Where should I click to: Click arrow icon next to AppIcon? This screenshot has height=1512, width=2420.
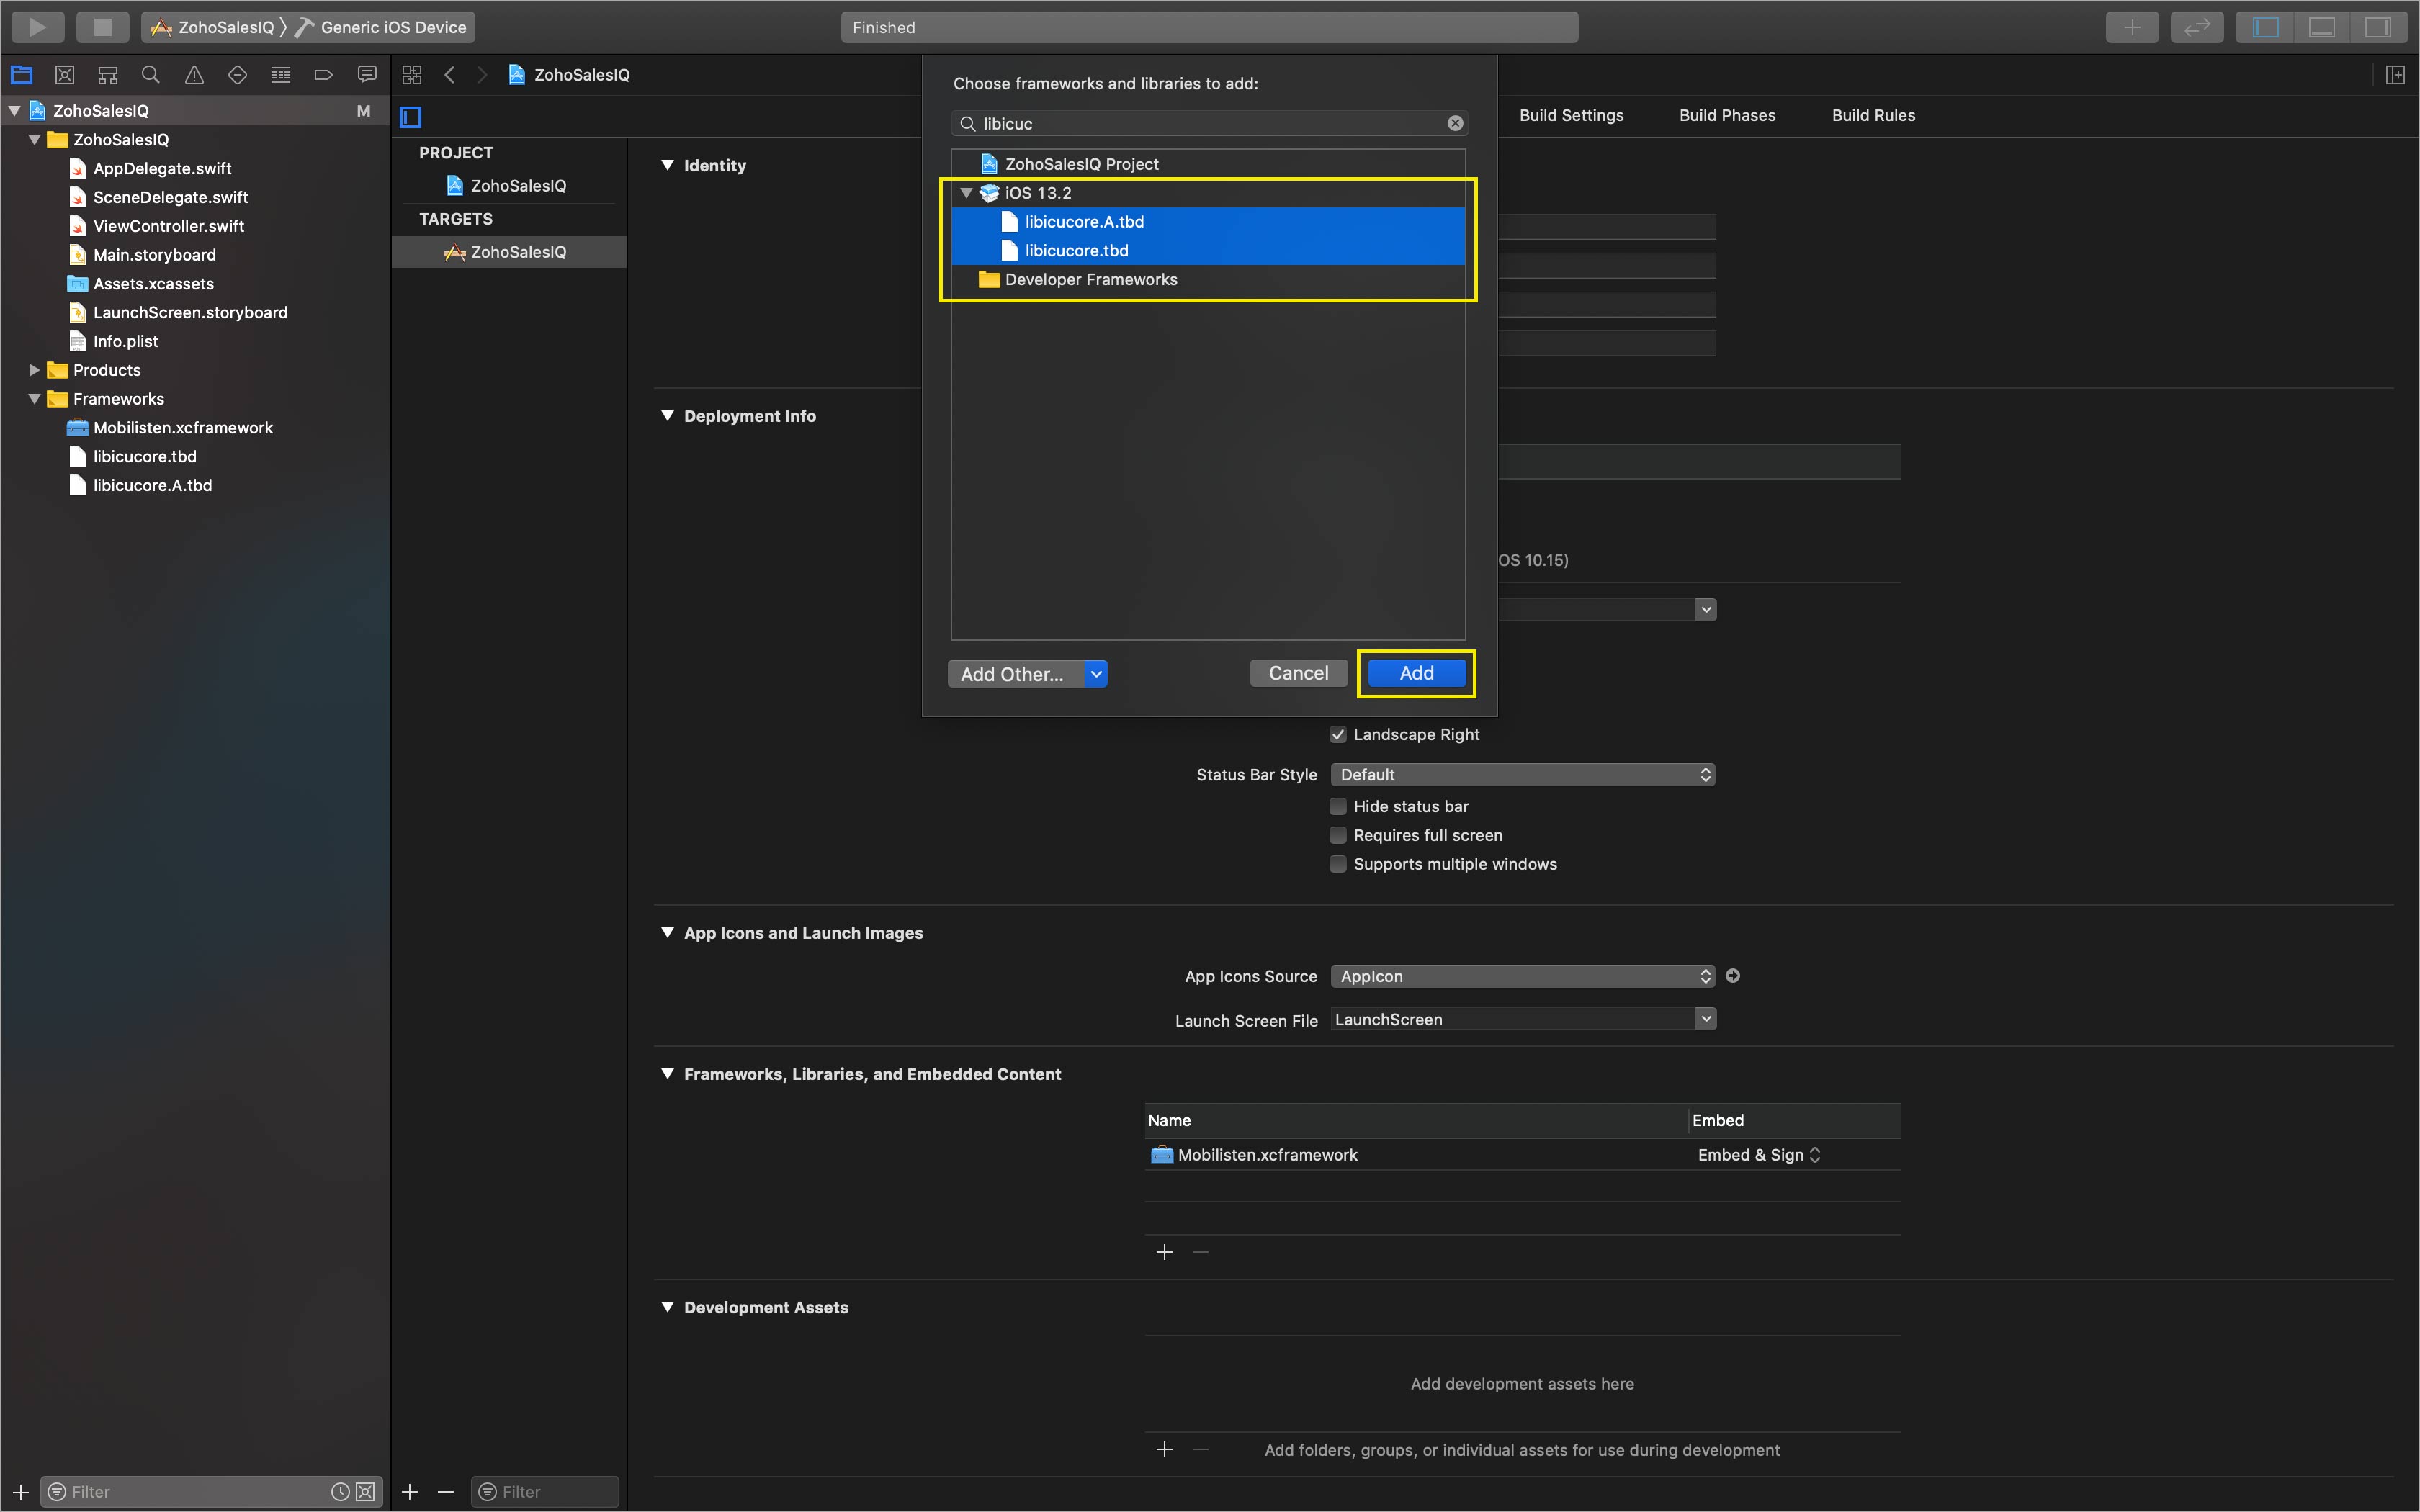tap(1733, 976)
